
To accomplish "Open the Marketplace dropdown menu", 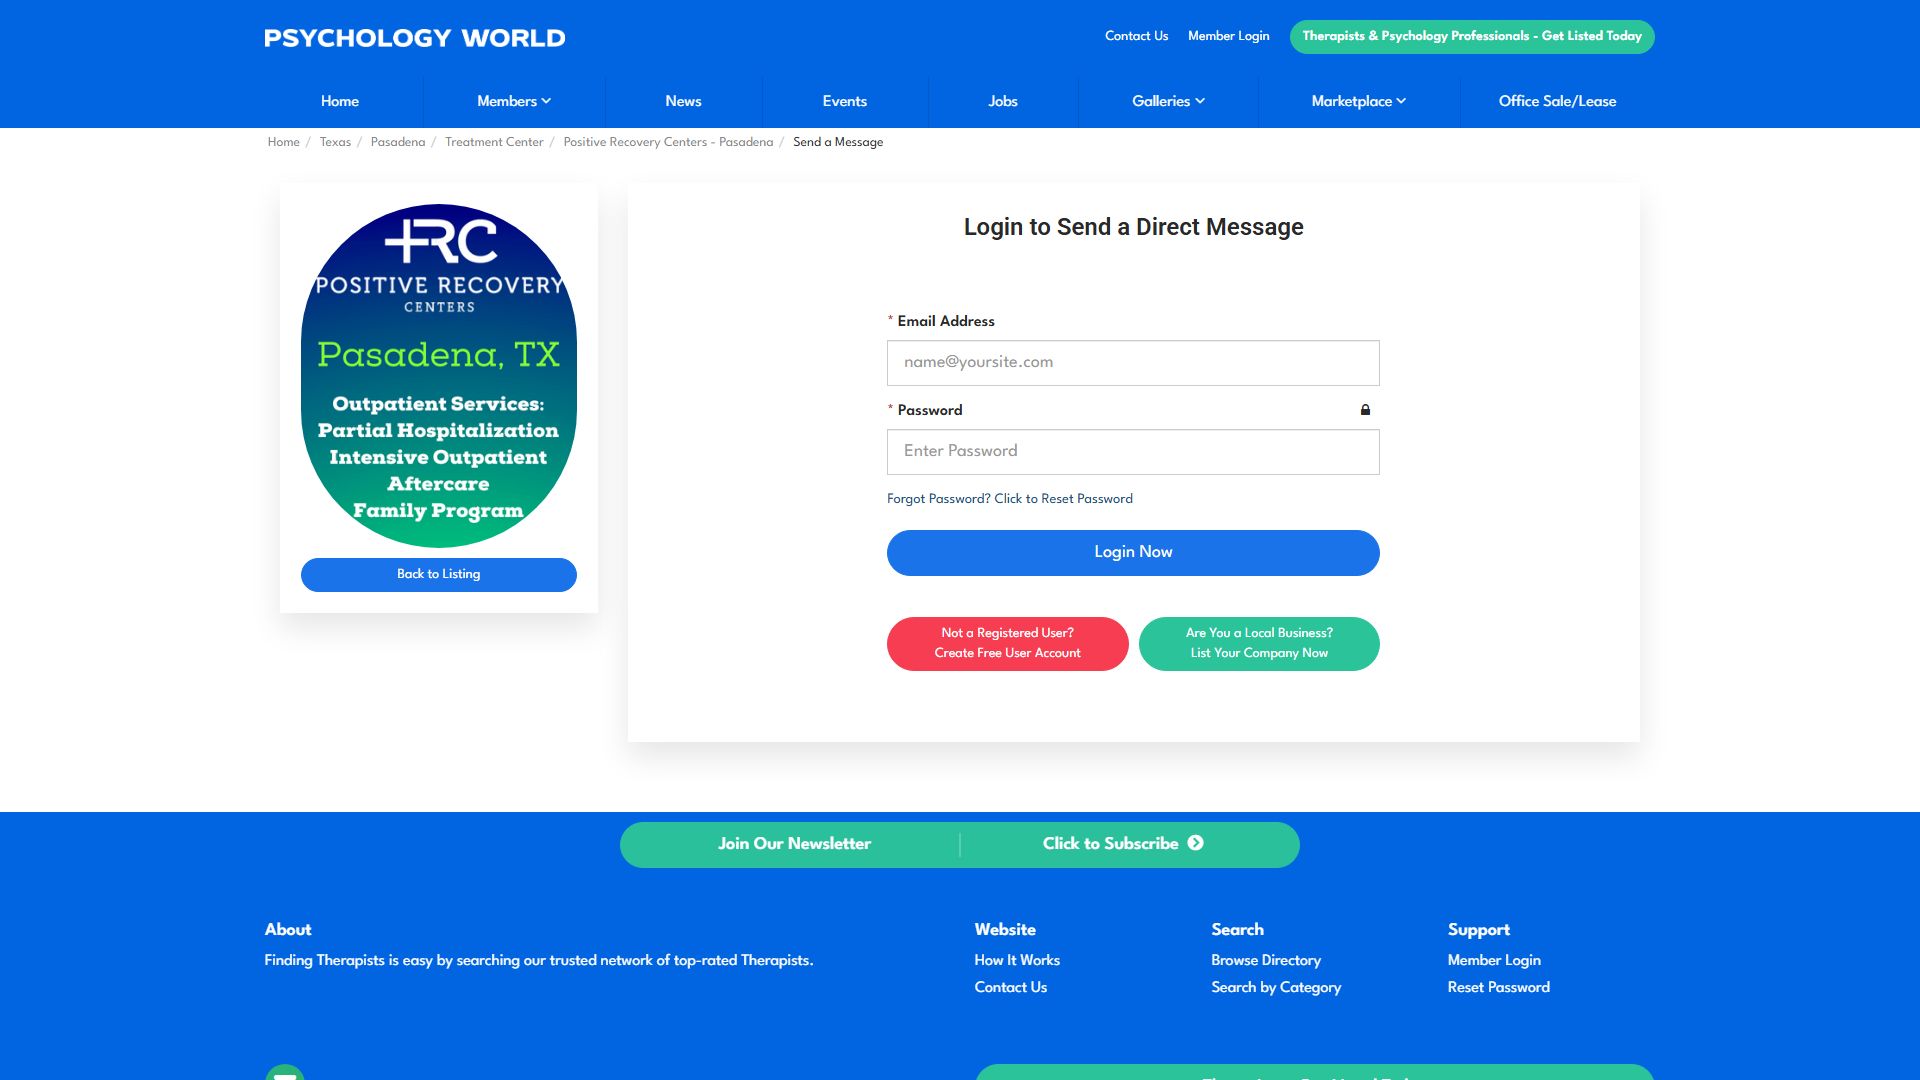I will tap(1358, 101).
